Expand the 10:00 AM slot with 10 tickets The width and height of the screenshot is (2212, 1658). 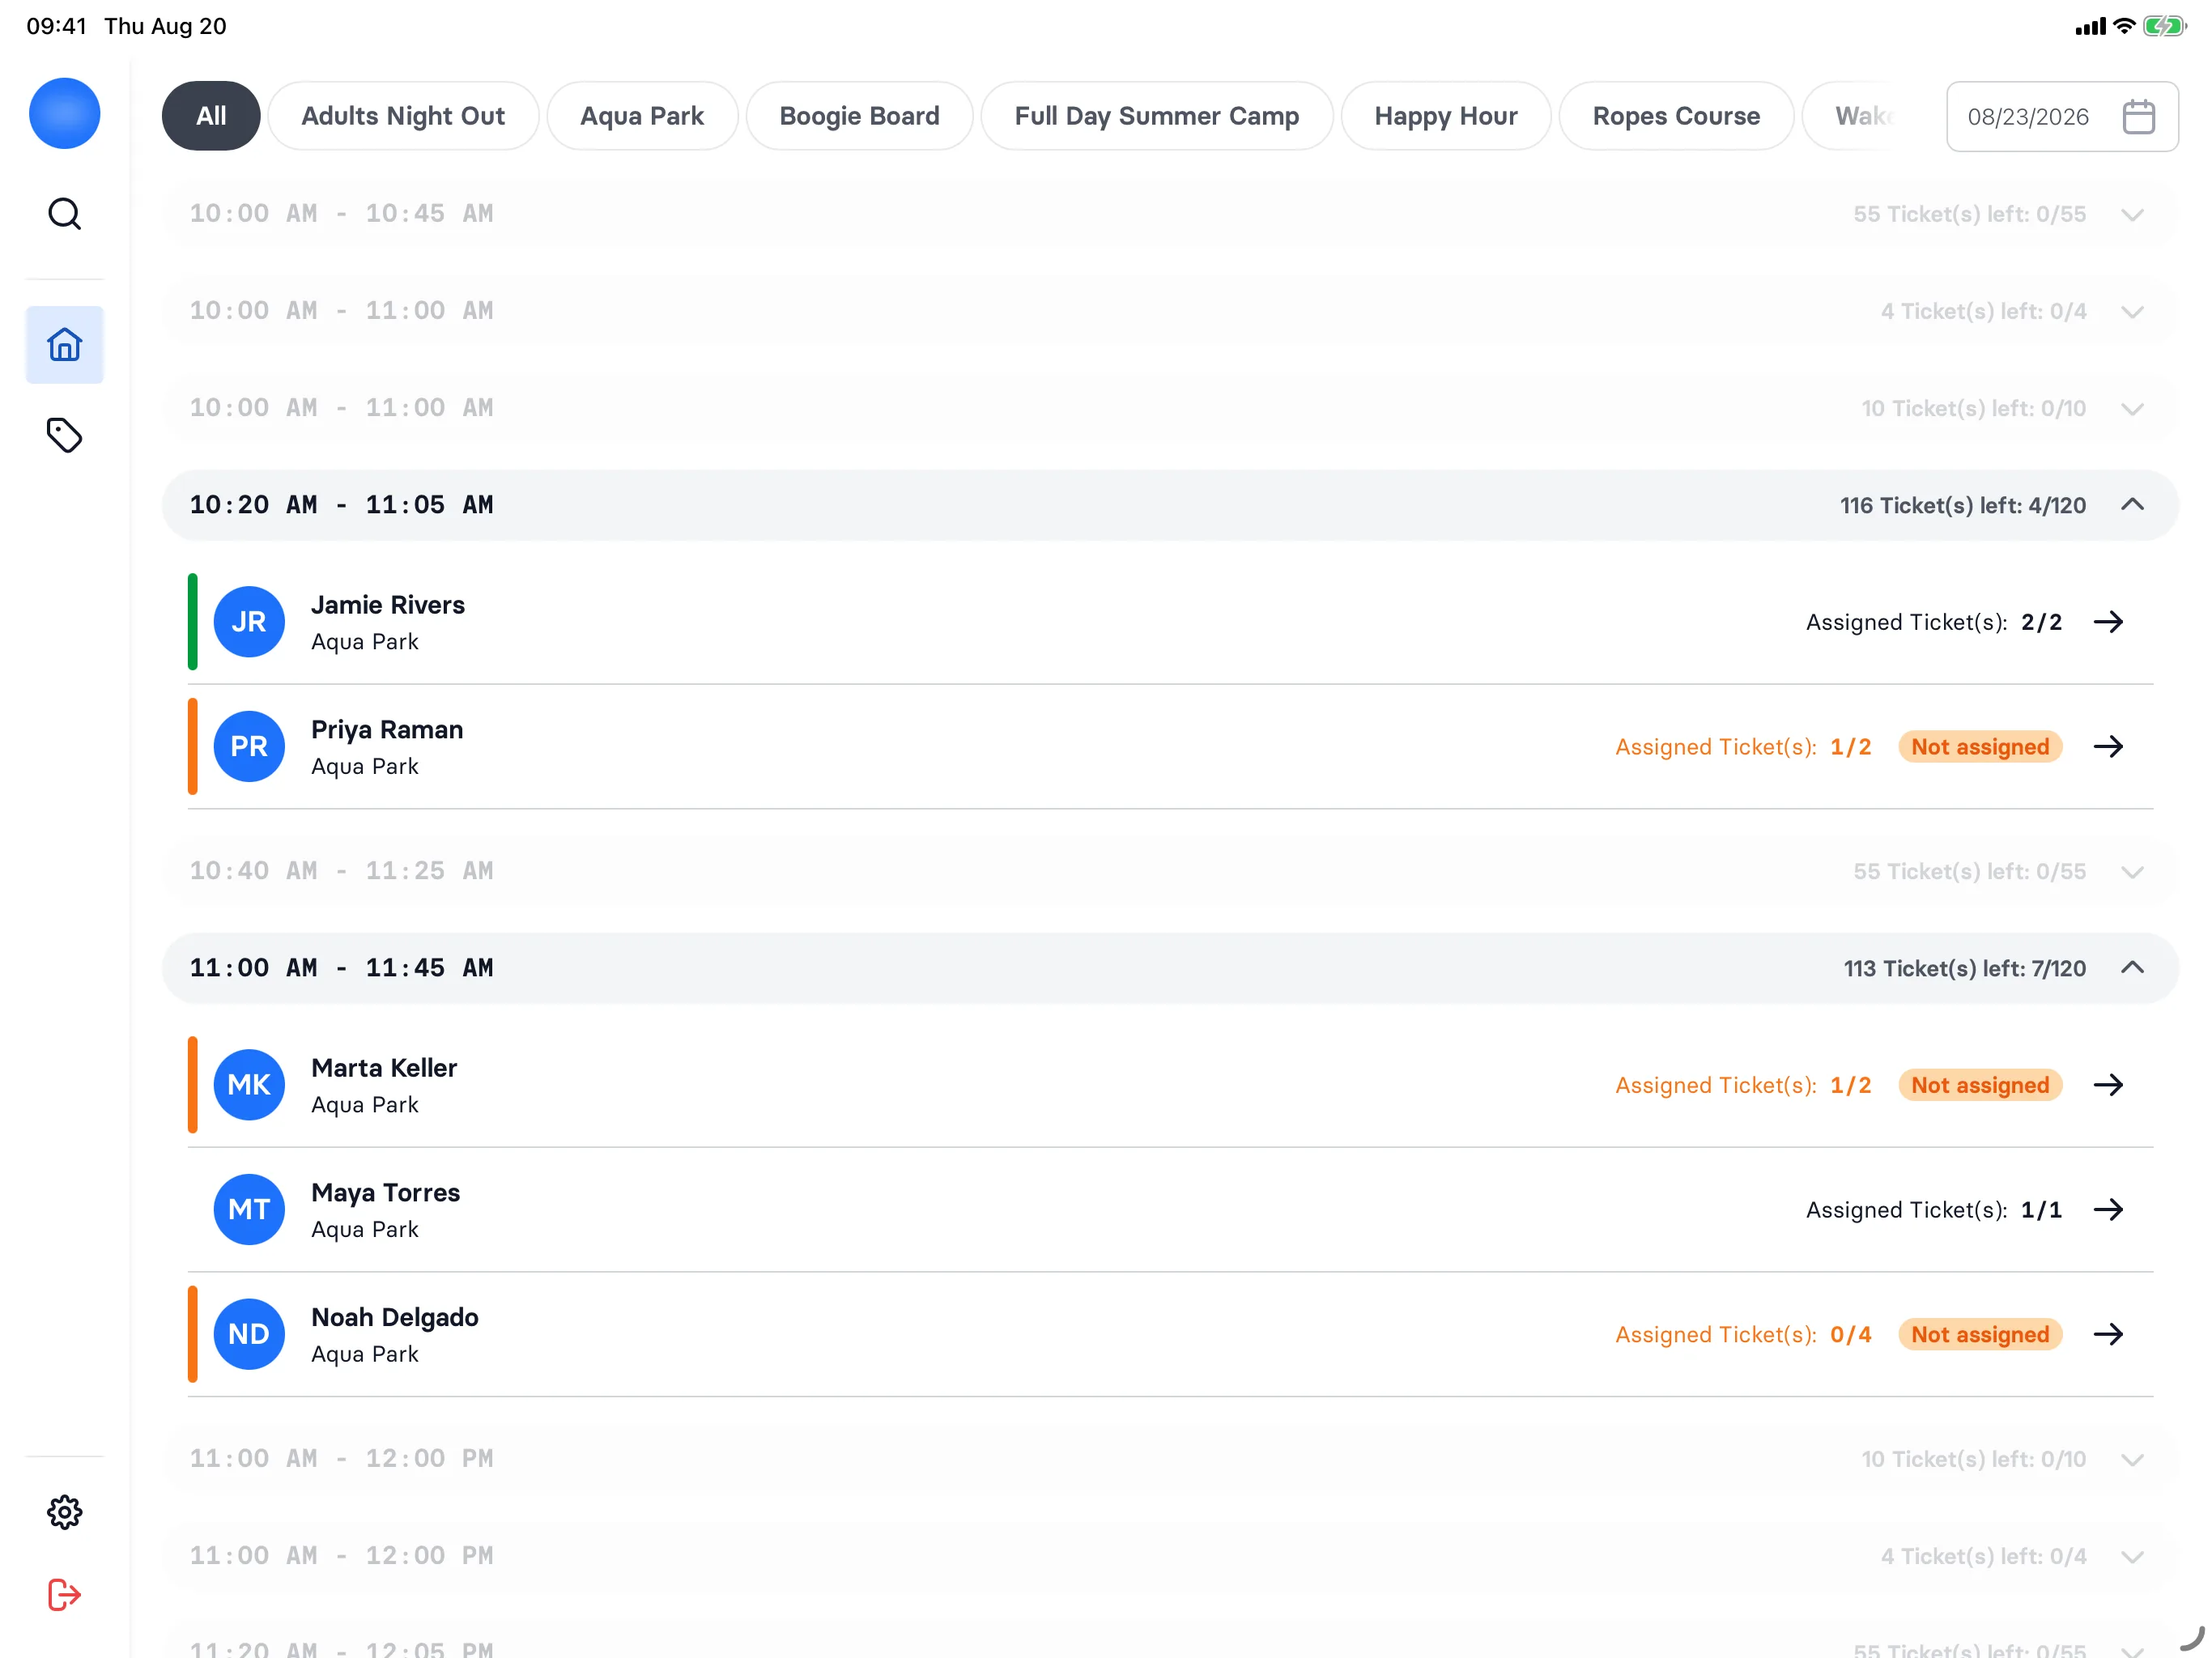[x=1170, y=408]
